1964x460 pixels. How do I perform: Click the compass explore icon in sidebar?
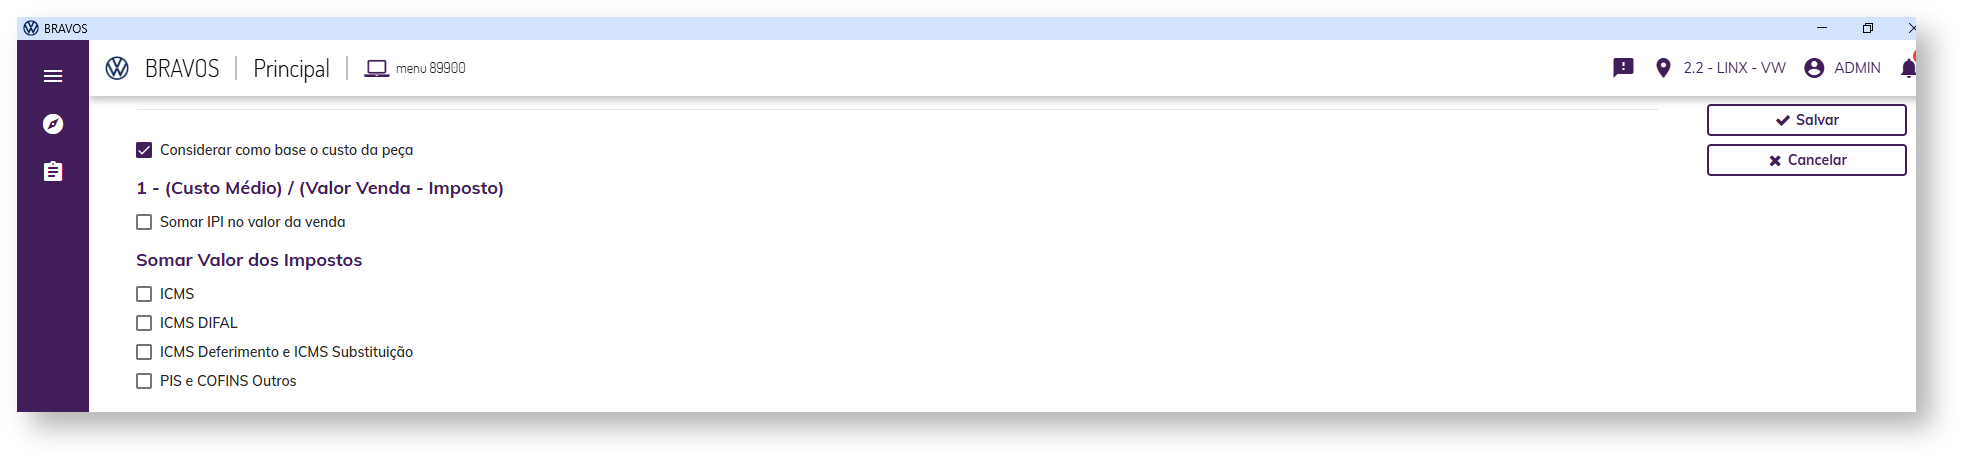(53, 124)
